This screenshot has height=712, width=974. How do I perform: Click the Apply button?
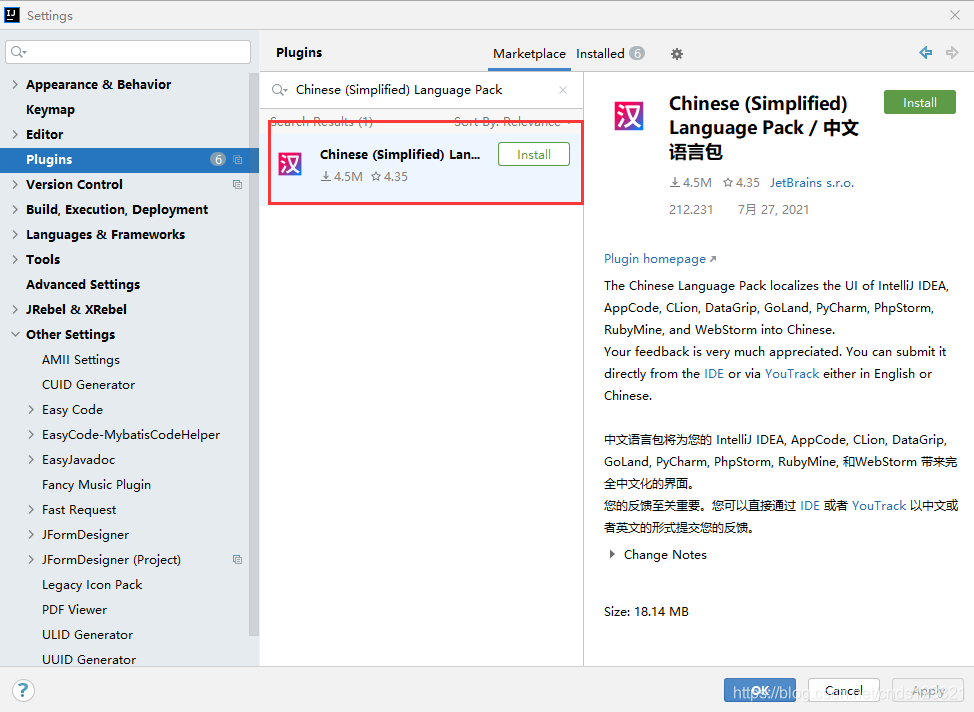click(x=928, y=690)
